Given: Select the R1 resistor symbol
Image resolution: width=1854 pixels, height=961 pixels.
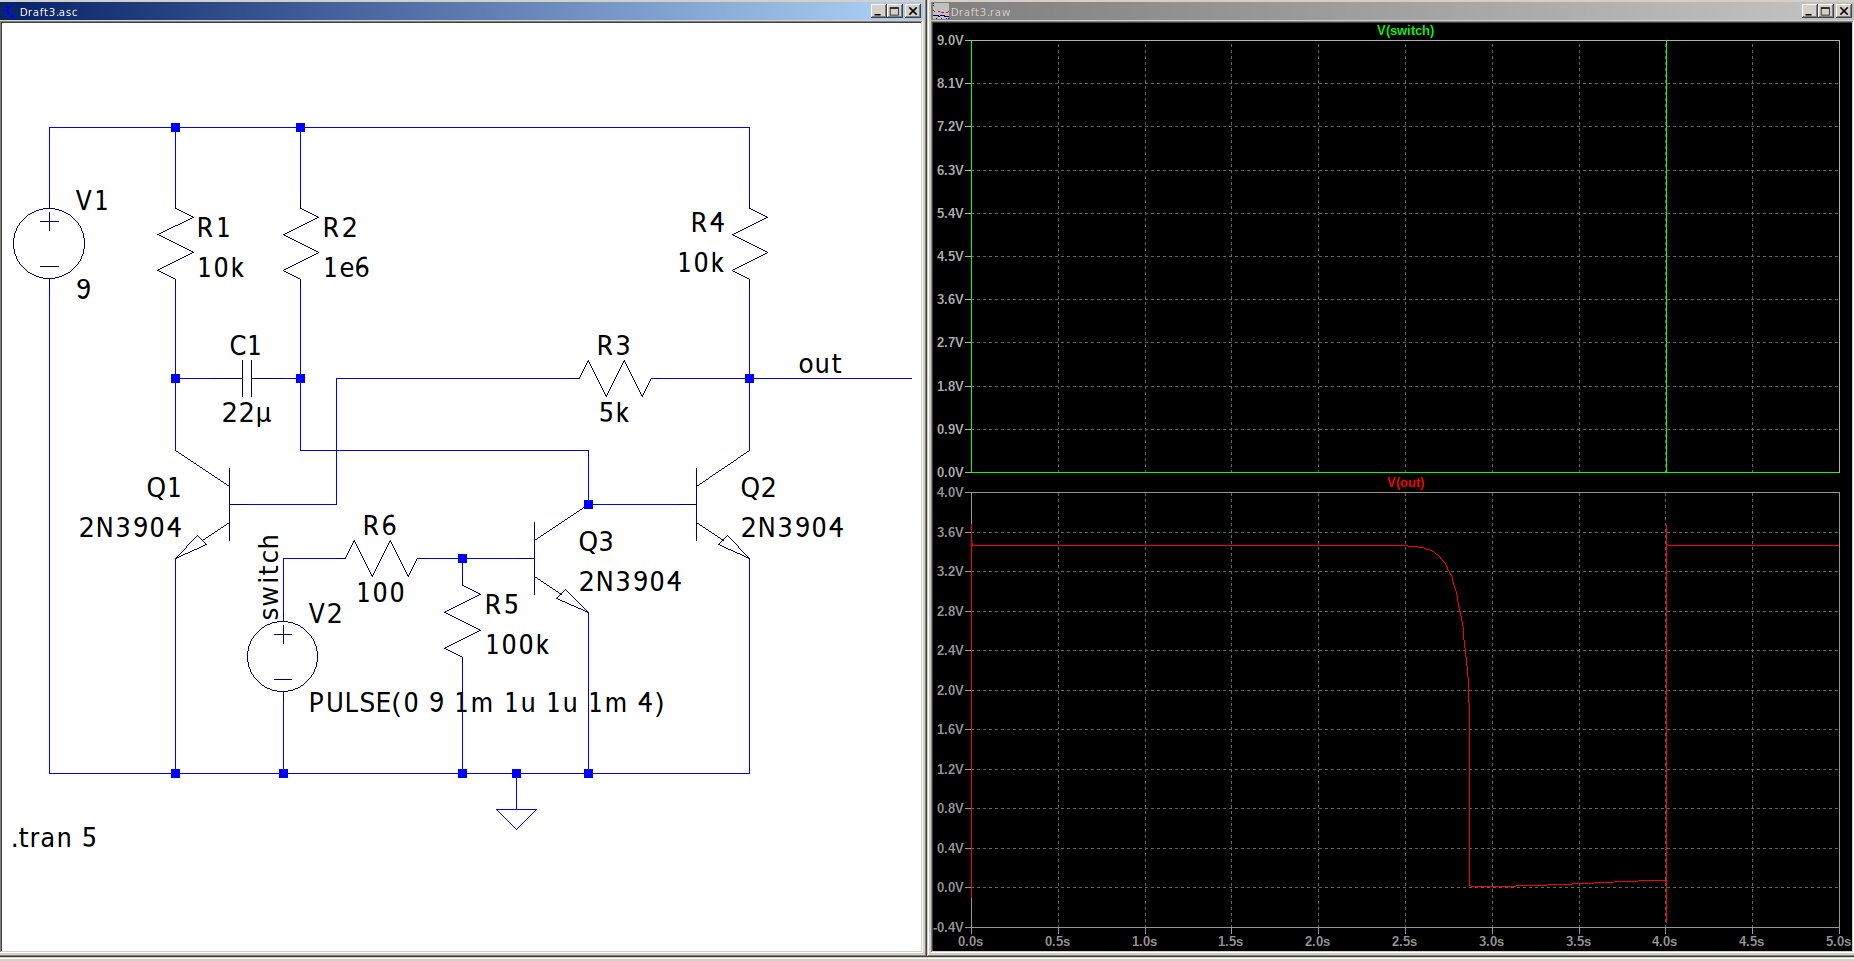Looking at the screenshot, I should (175, 243).
